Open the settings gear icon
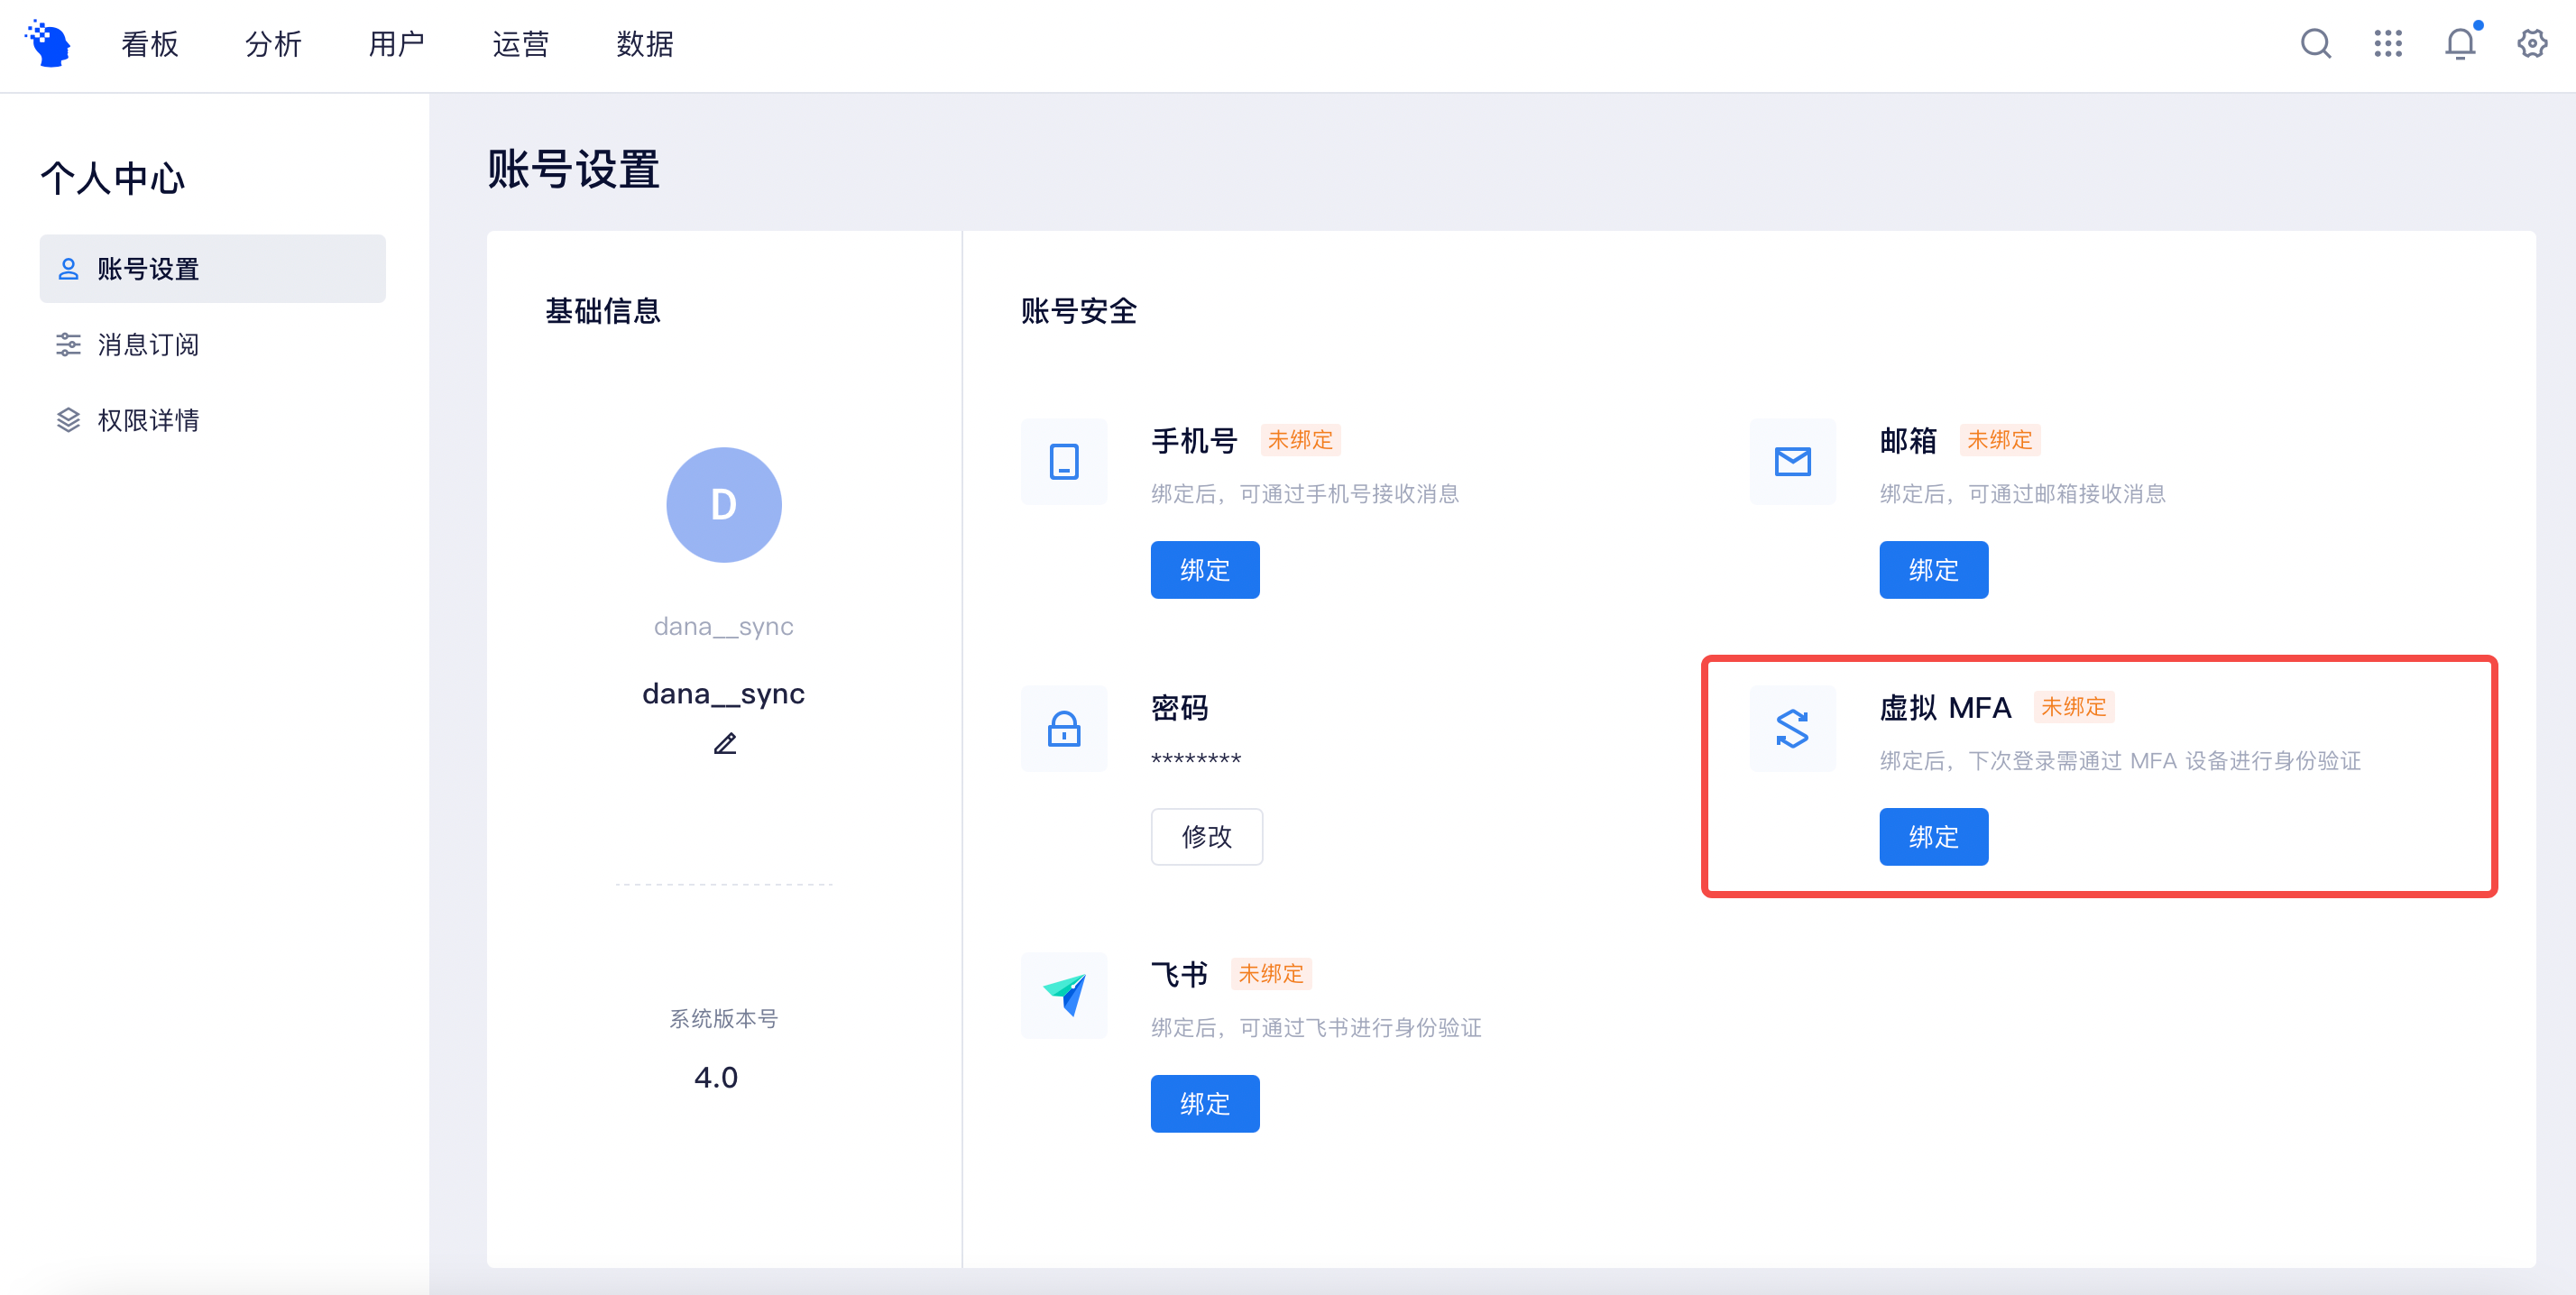 click(2532, 44)
